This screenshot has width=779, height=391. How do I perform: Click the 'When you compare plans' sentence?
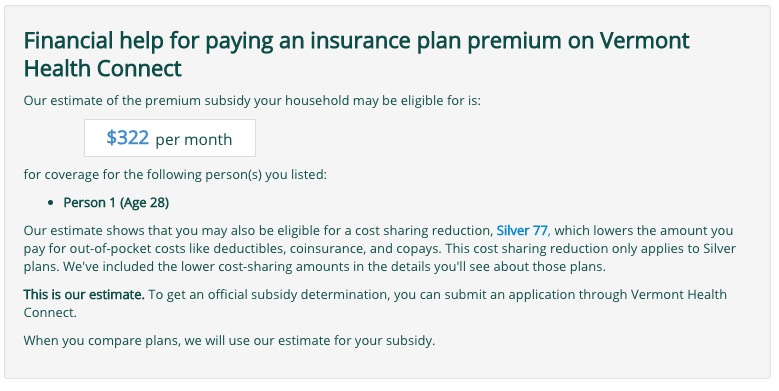pyautogui.click(x=229, y=341)
